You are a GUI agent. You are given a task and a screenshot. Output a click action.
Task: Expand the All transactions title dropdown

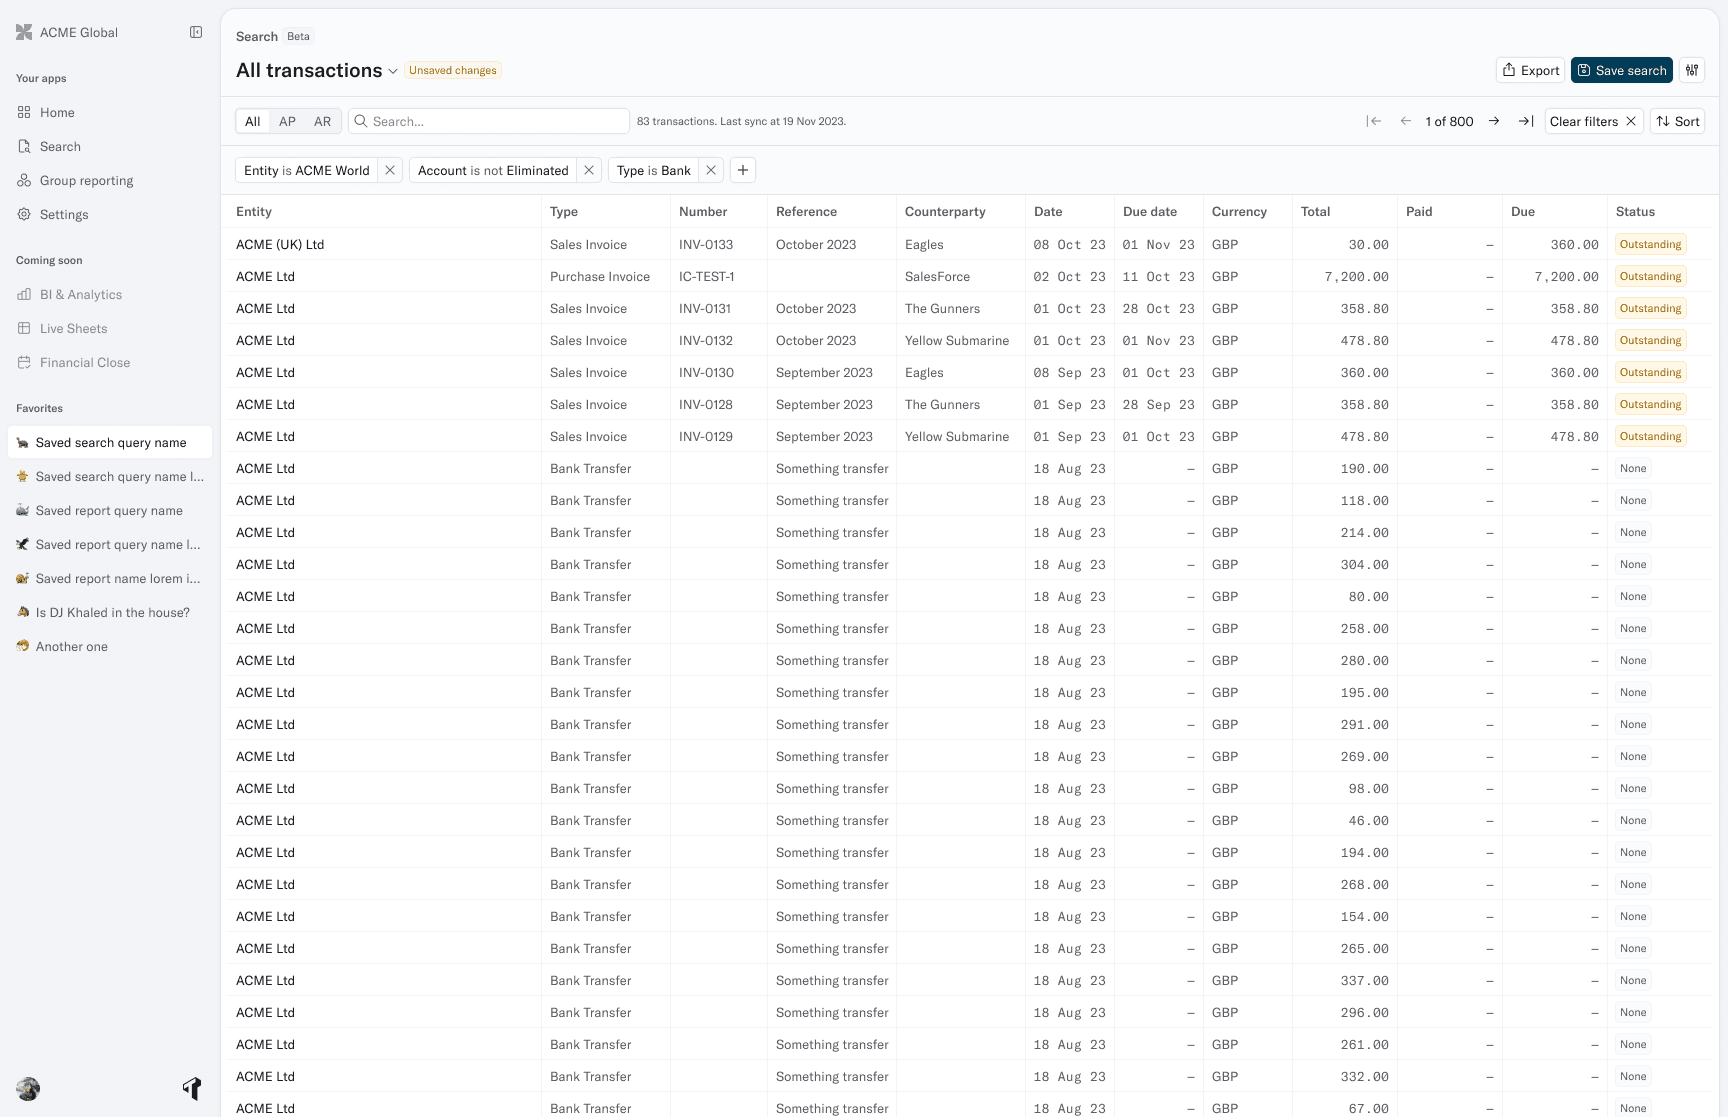click(x=393, y=71)
